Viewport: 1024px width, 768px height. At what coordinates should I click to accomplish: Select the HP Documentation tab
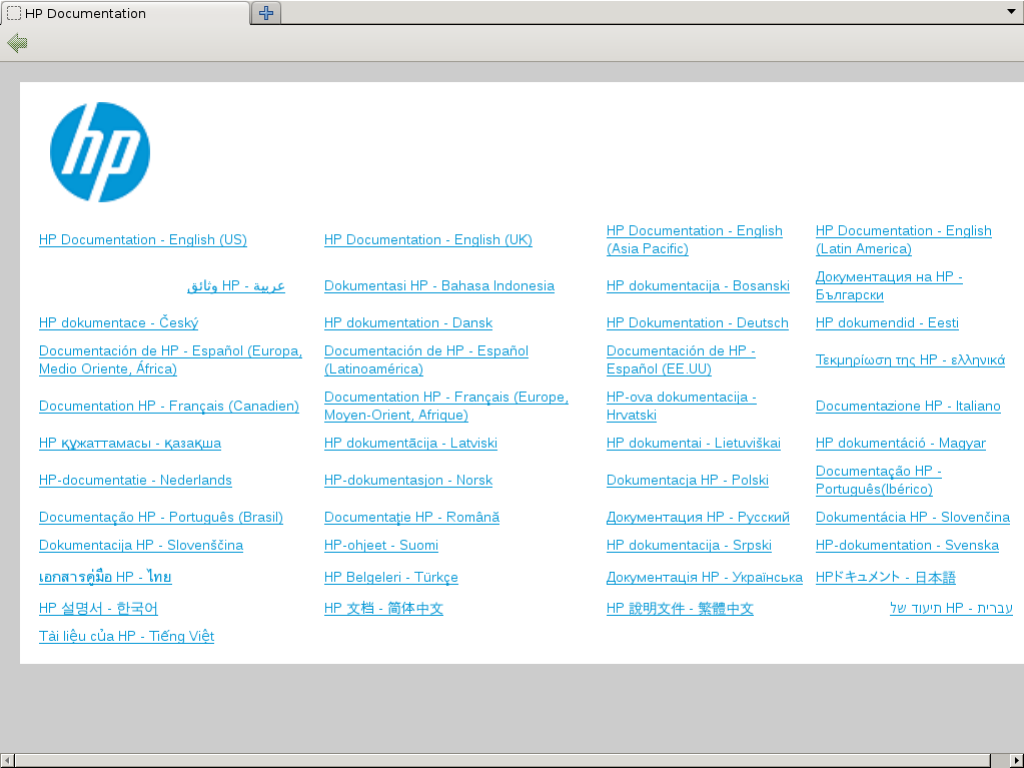coord(125,13)
